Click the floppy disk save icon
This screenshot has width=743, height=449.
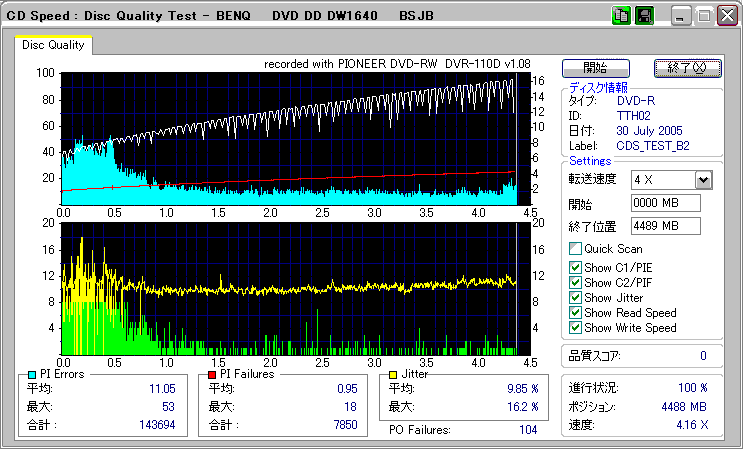[644, 16]
